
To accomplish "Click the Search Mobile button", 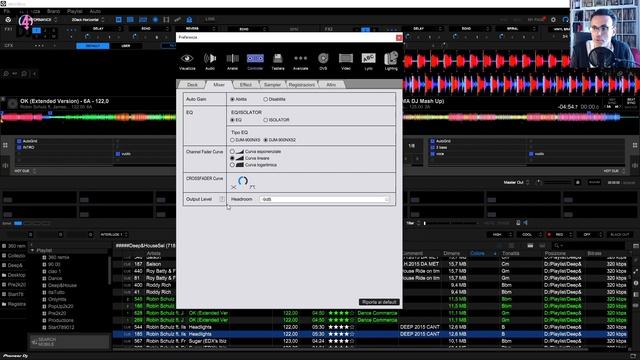I will pyautogui.click(x=69, y=342).
